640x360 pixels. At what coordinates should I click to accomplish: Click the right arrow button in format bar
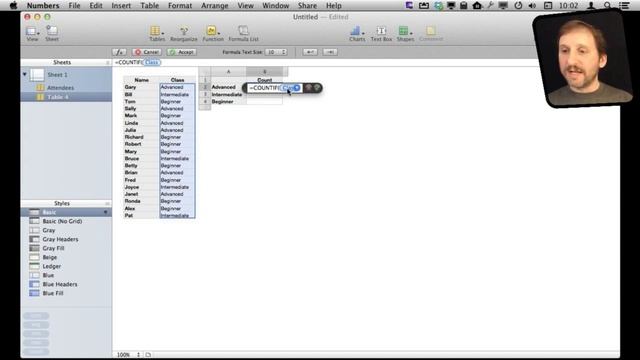330,52
